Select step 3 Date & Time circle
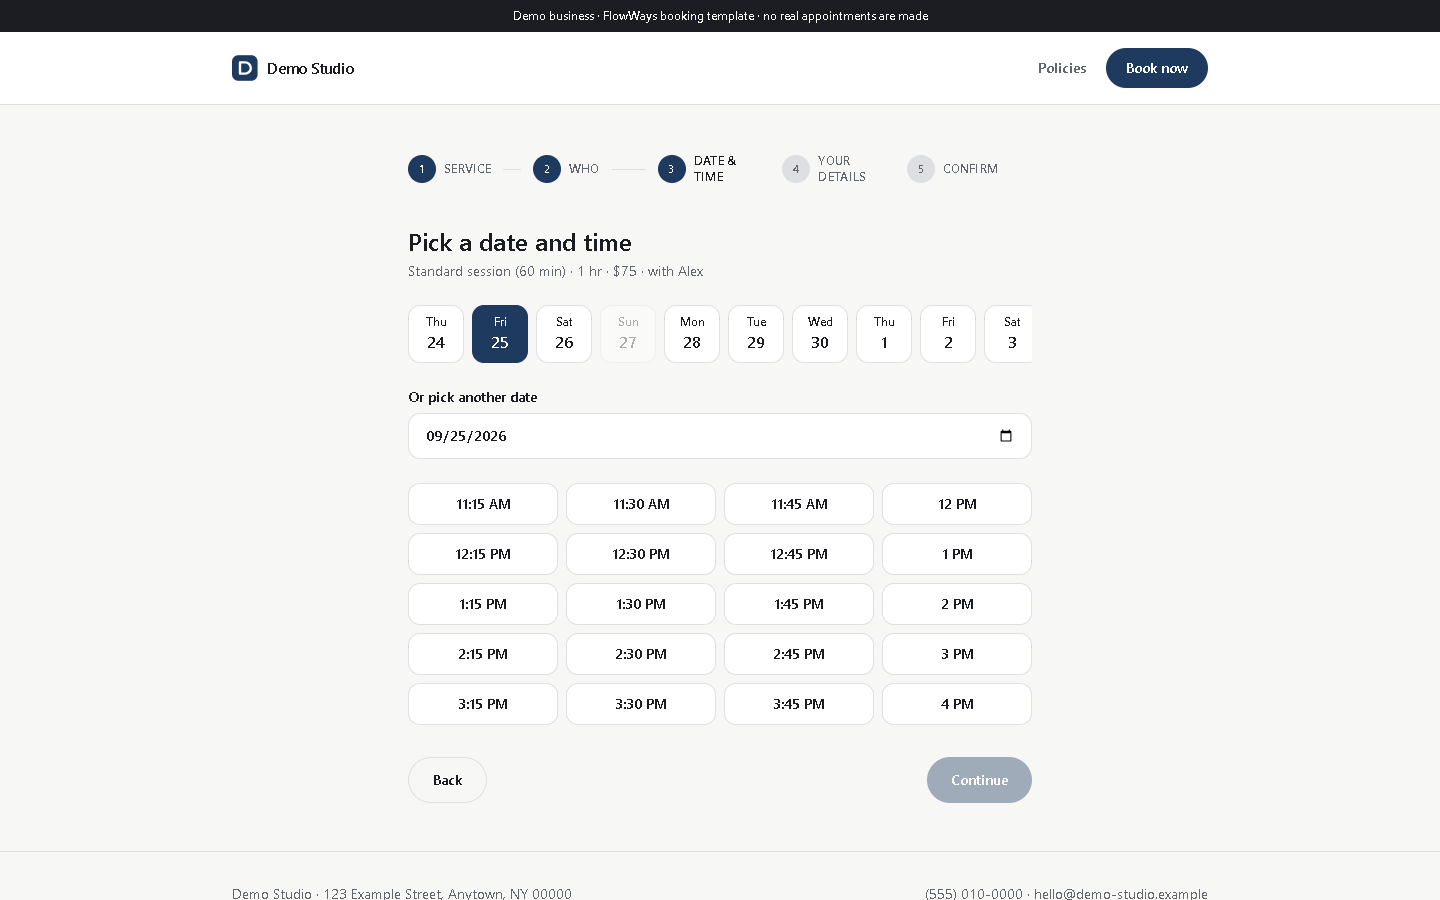This screenshot has width=1440, height=900. (x=672, y=169)
